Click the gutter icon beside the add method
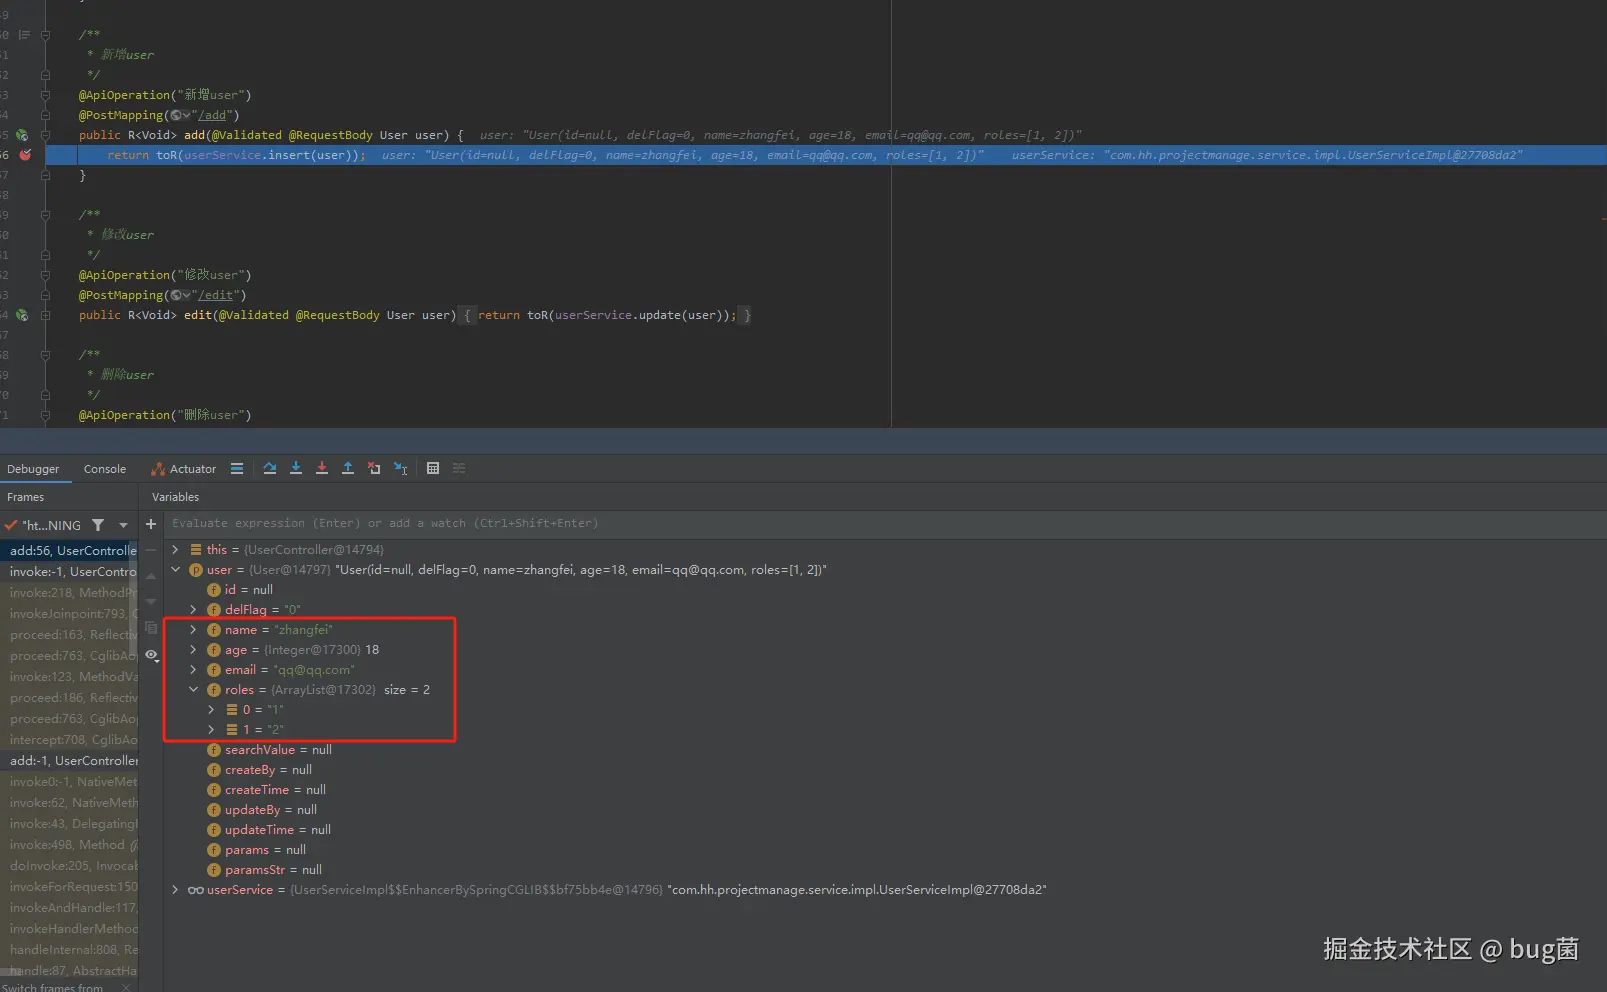Image resolution: width=1607 pixels, height=992 pixels. (x=22, y=135)
